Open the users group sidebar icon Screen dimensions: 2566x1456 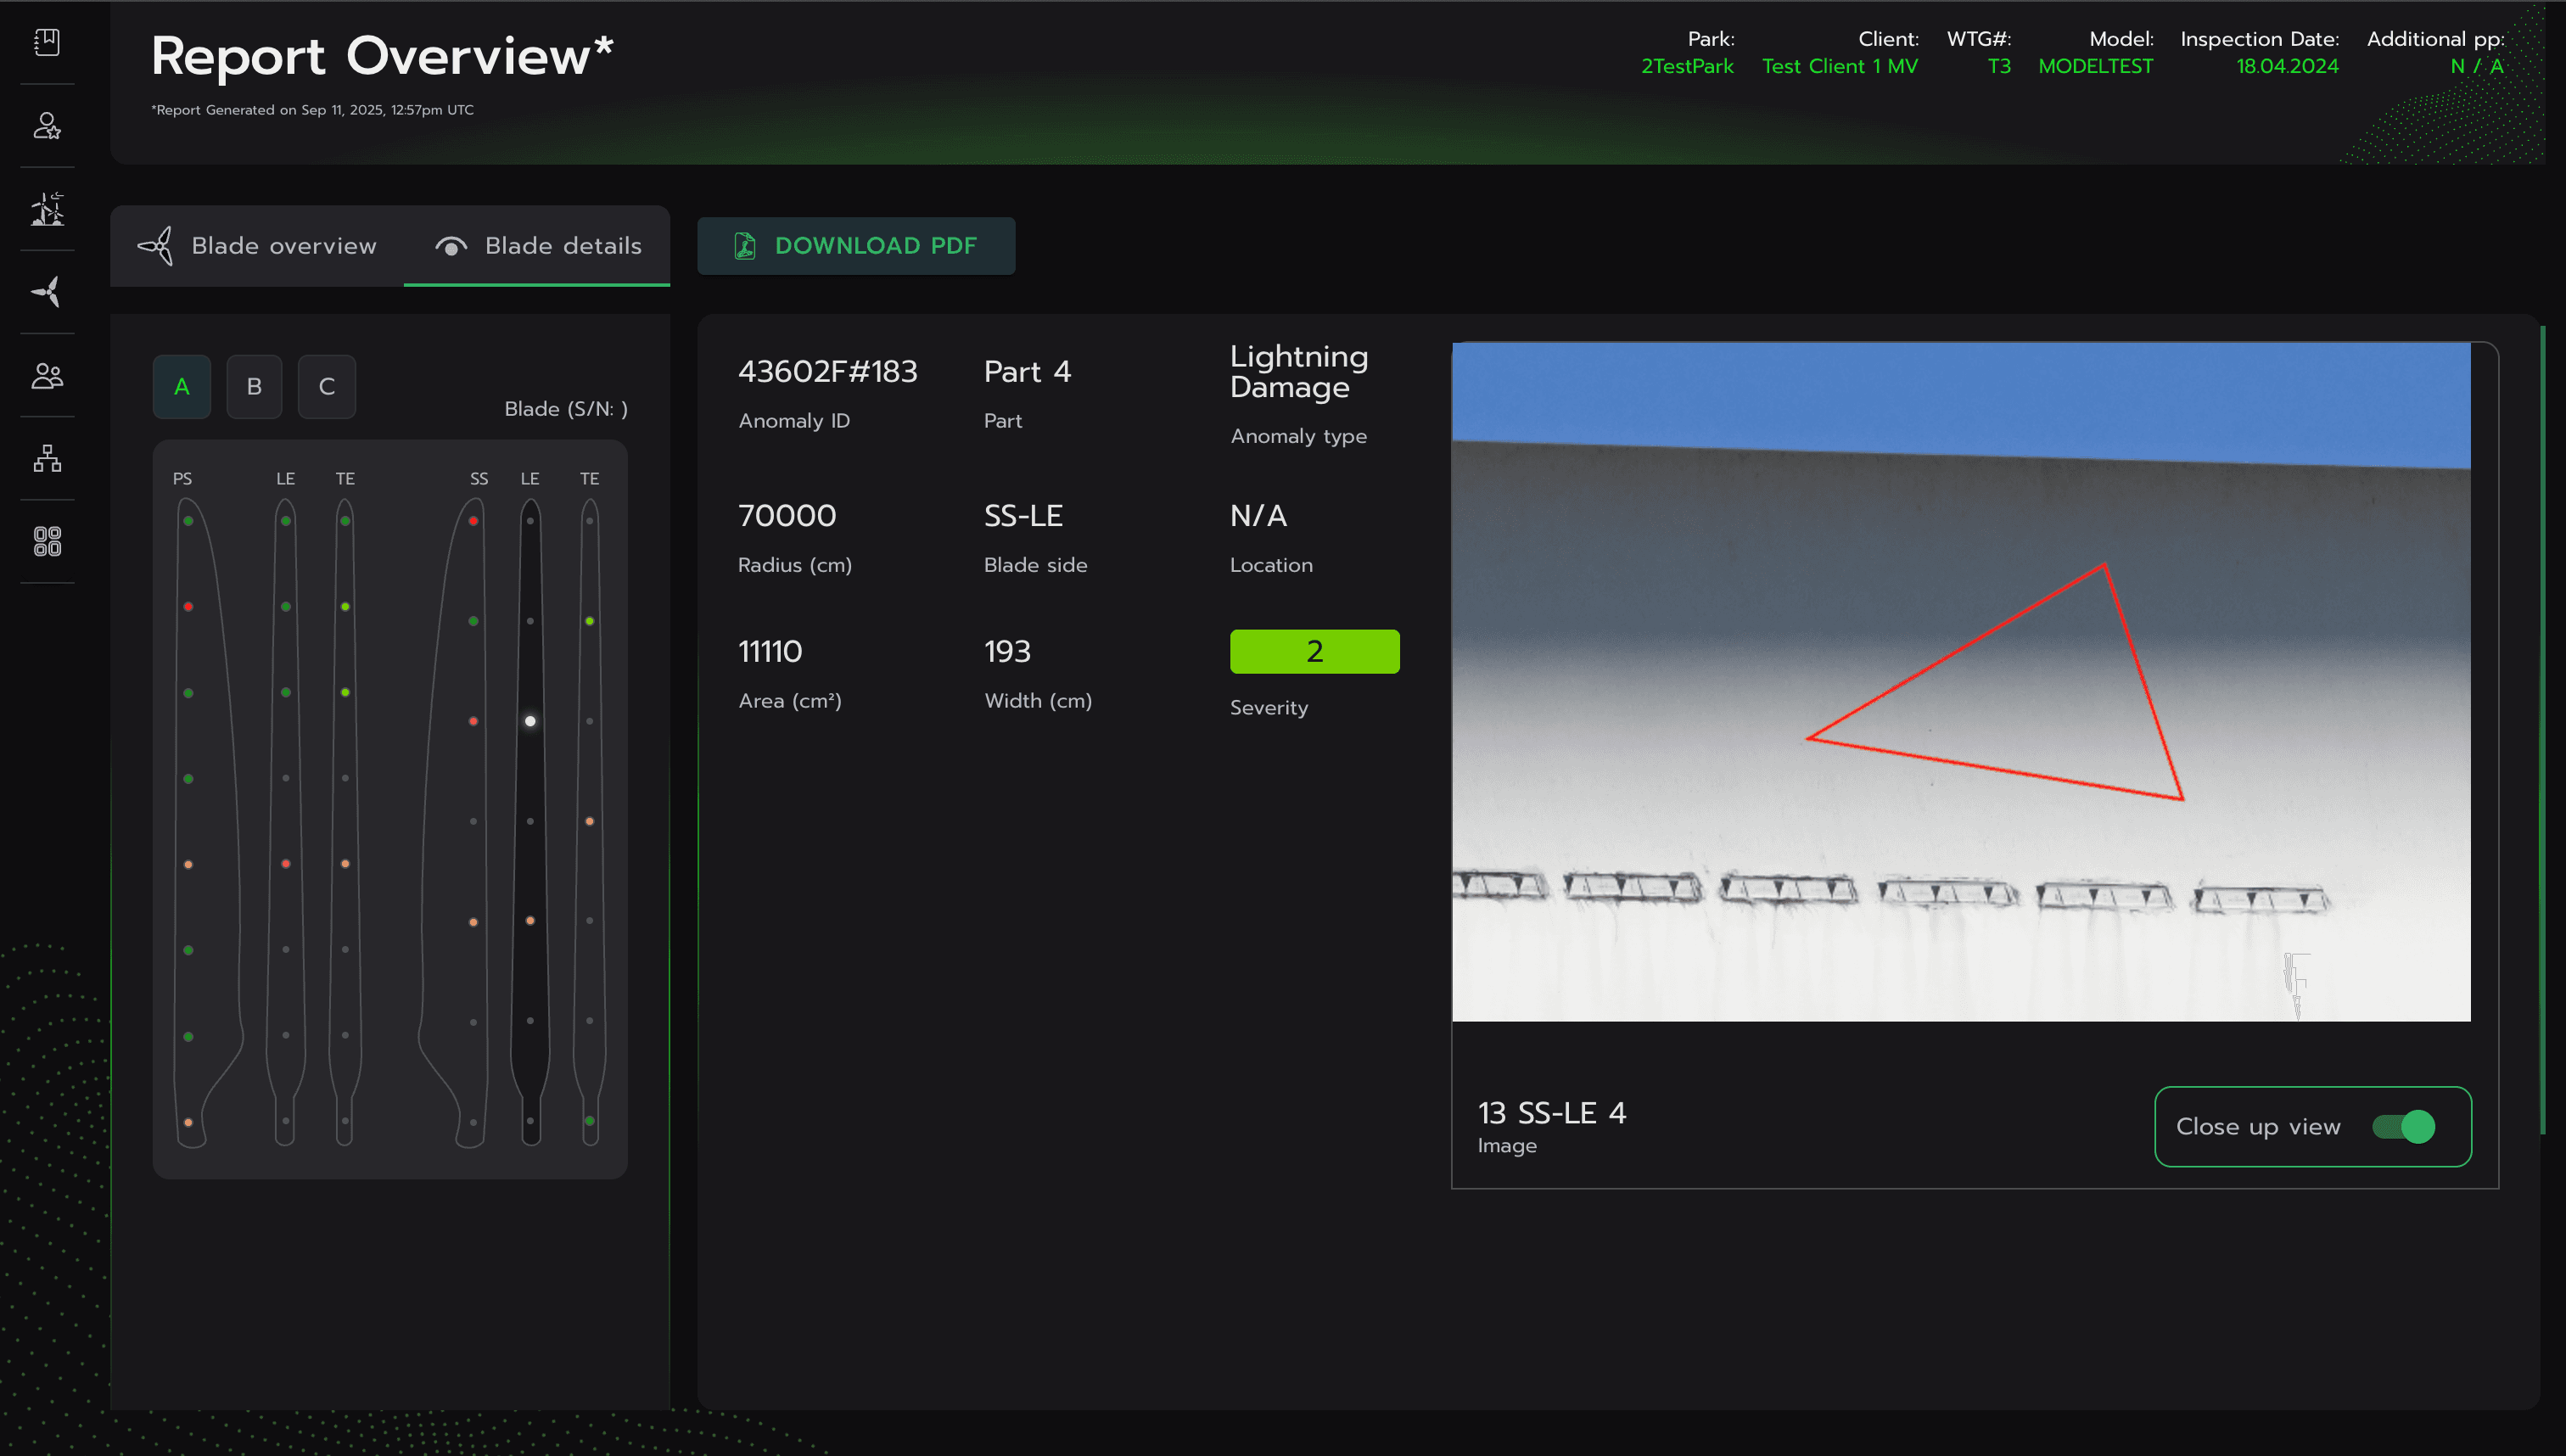[47, 376]
